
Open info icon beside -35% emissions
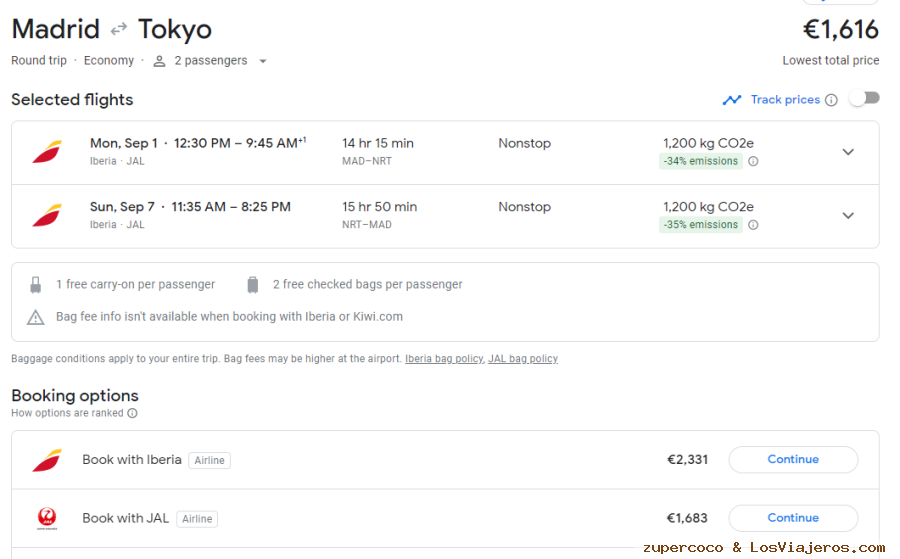754,225
